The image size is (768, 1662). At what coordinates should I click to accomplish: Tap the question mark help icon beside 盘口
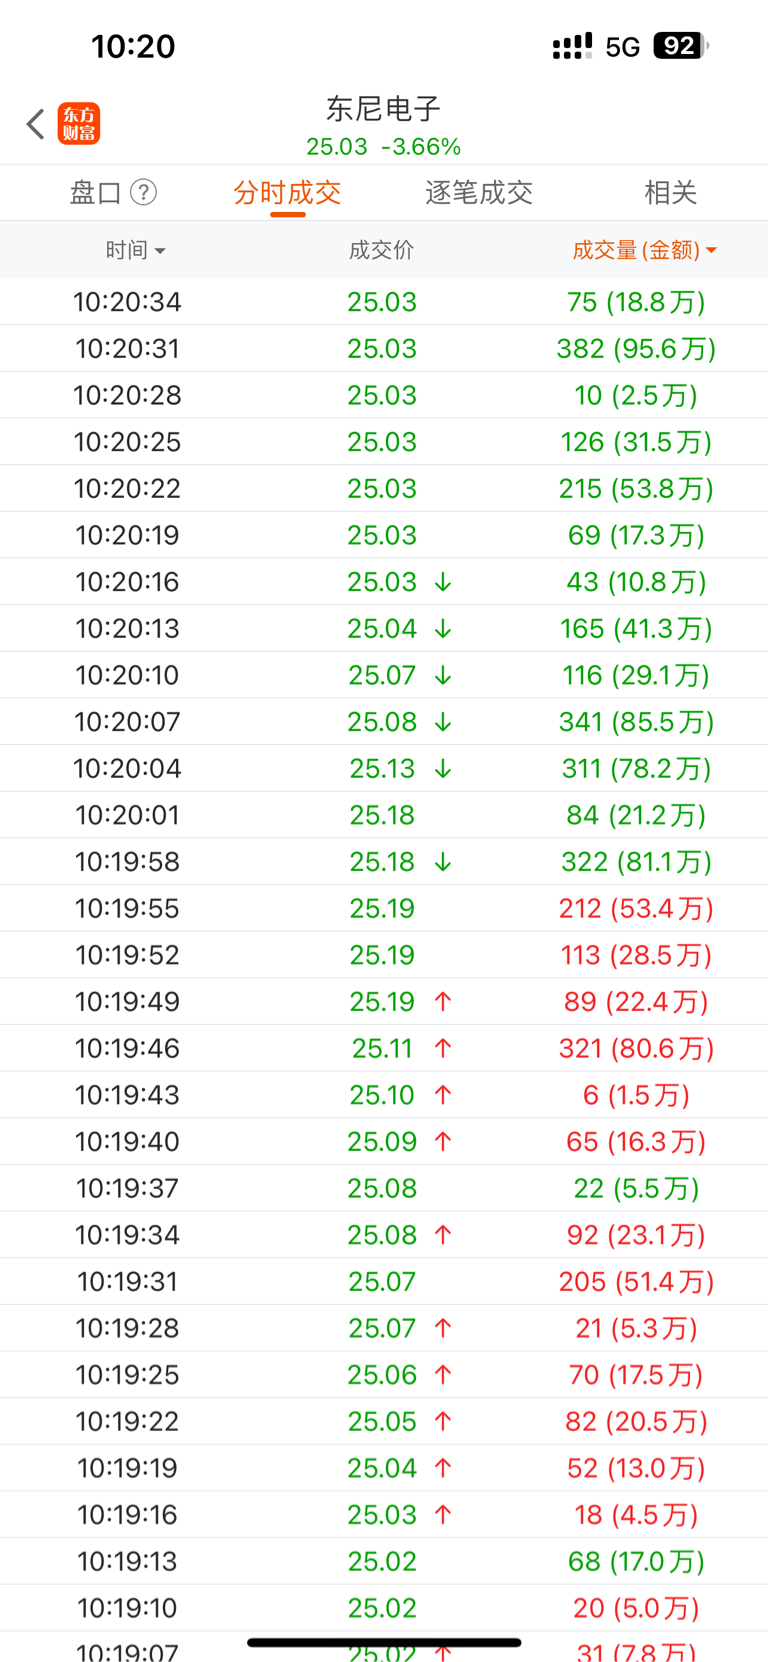(144, 192)
